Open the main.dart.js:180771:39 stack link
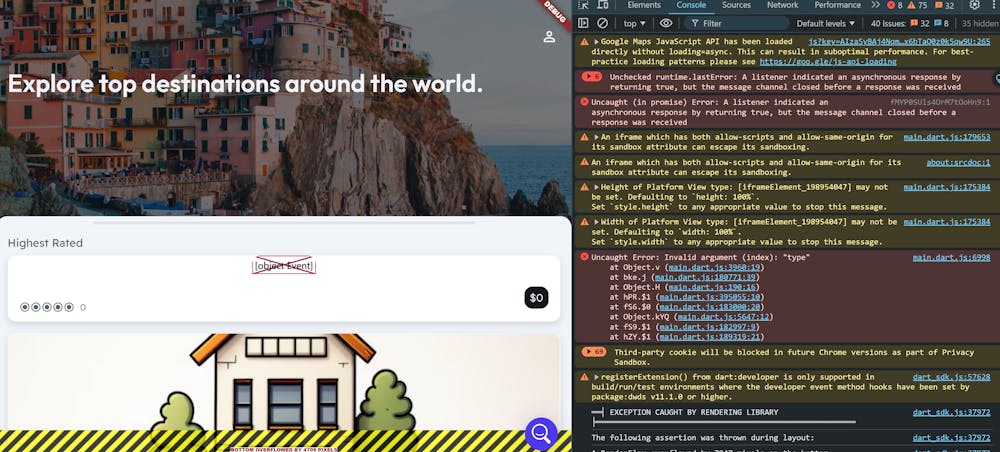The height and width of the screenshot is (452, 1000). (705, 277)
